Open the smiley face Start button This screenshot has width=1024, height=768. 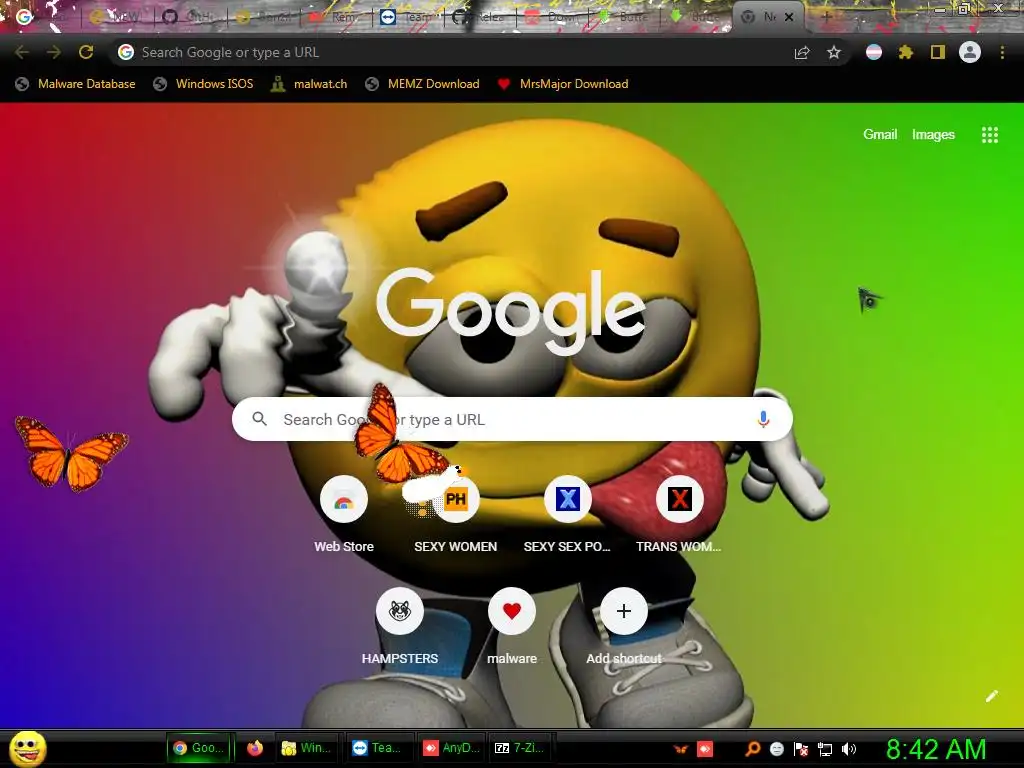pyautogui.click(x=28, y=748)
